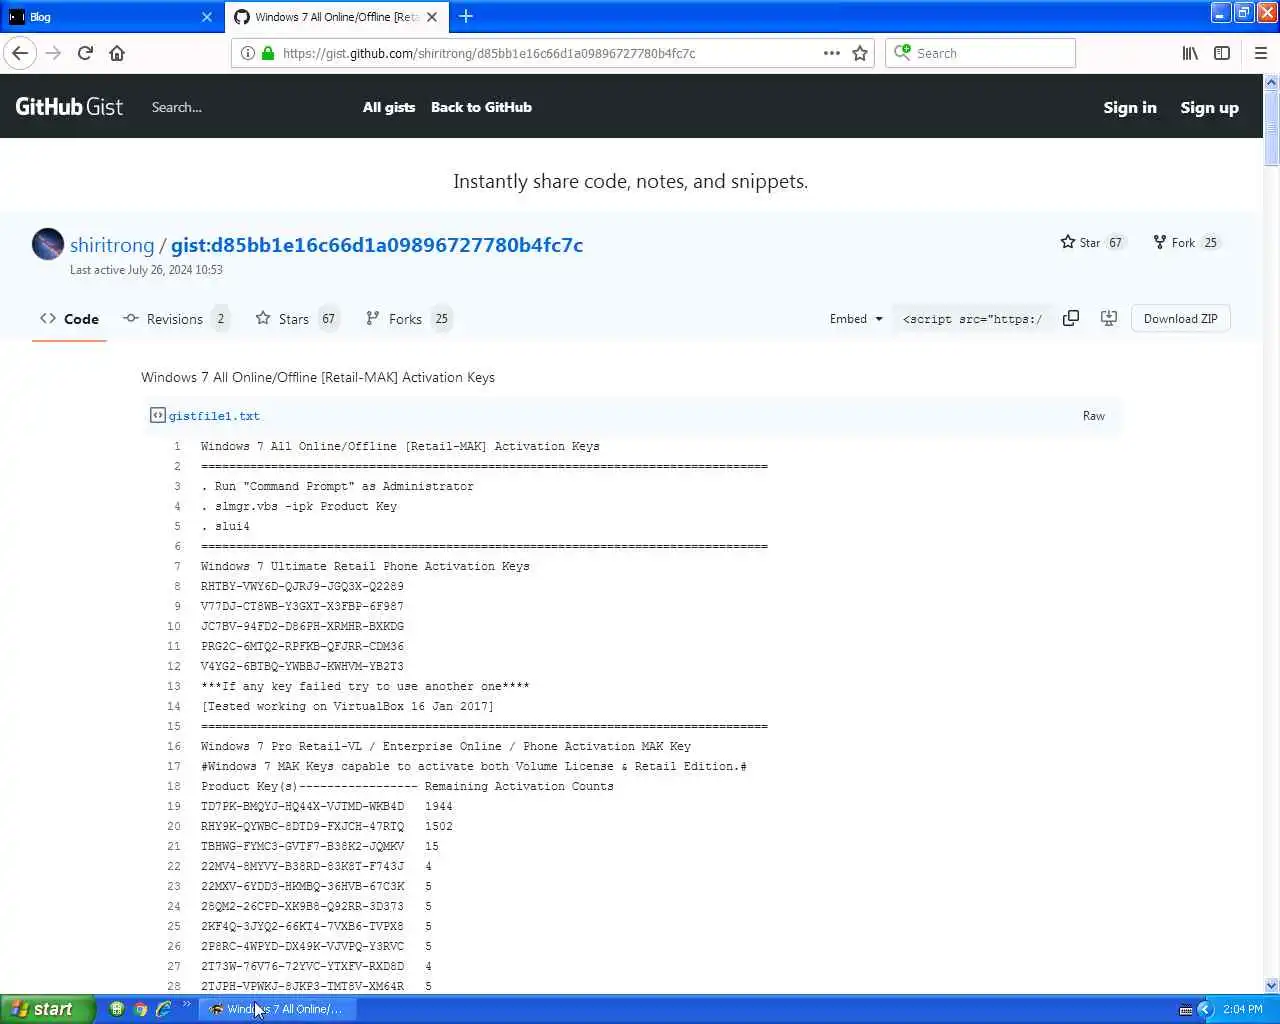
Task: Close the Windows 7 All Online tab
Action: [432, 17]
